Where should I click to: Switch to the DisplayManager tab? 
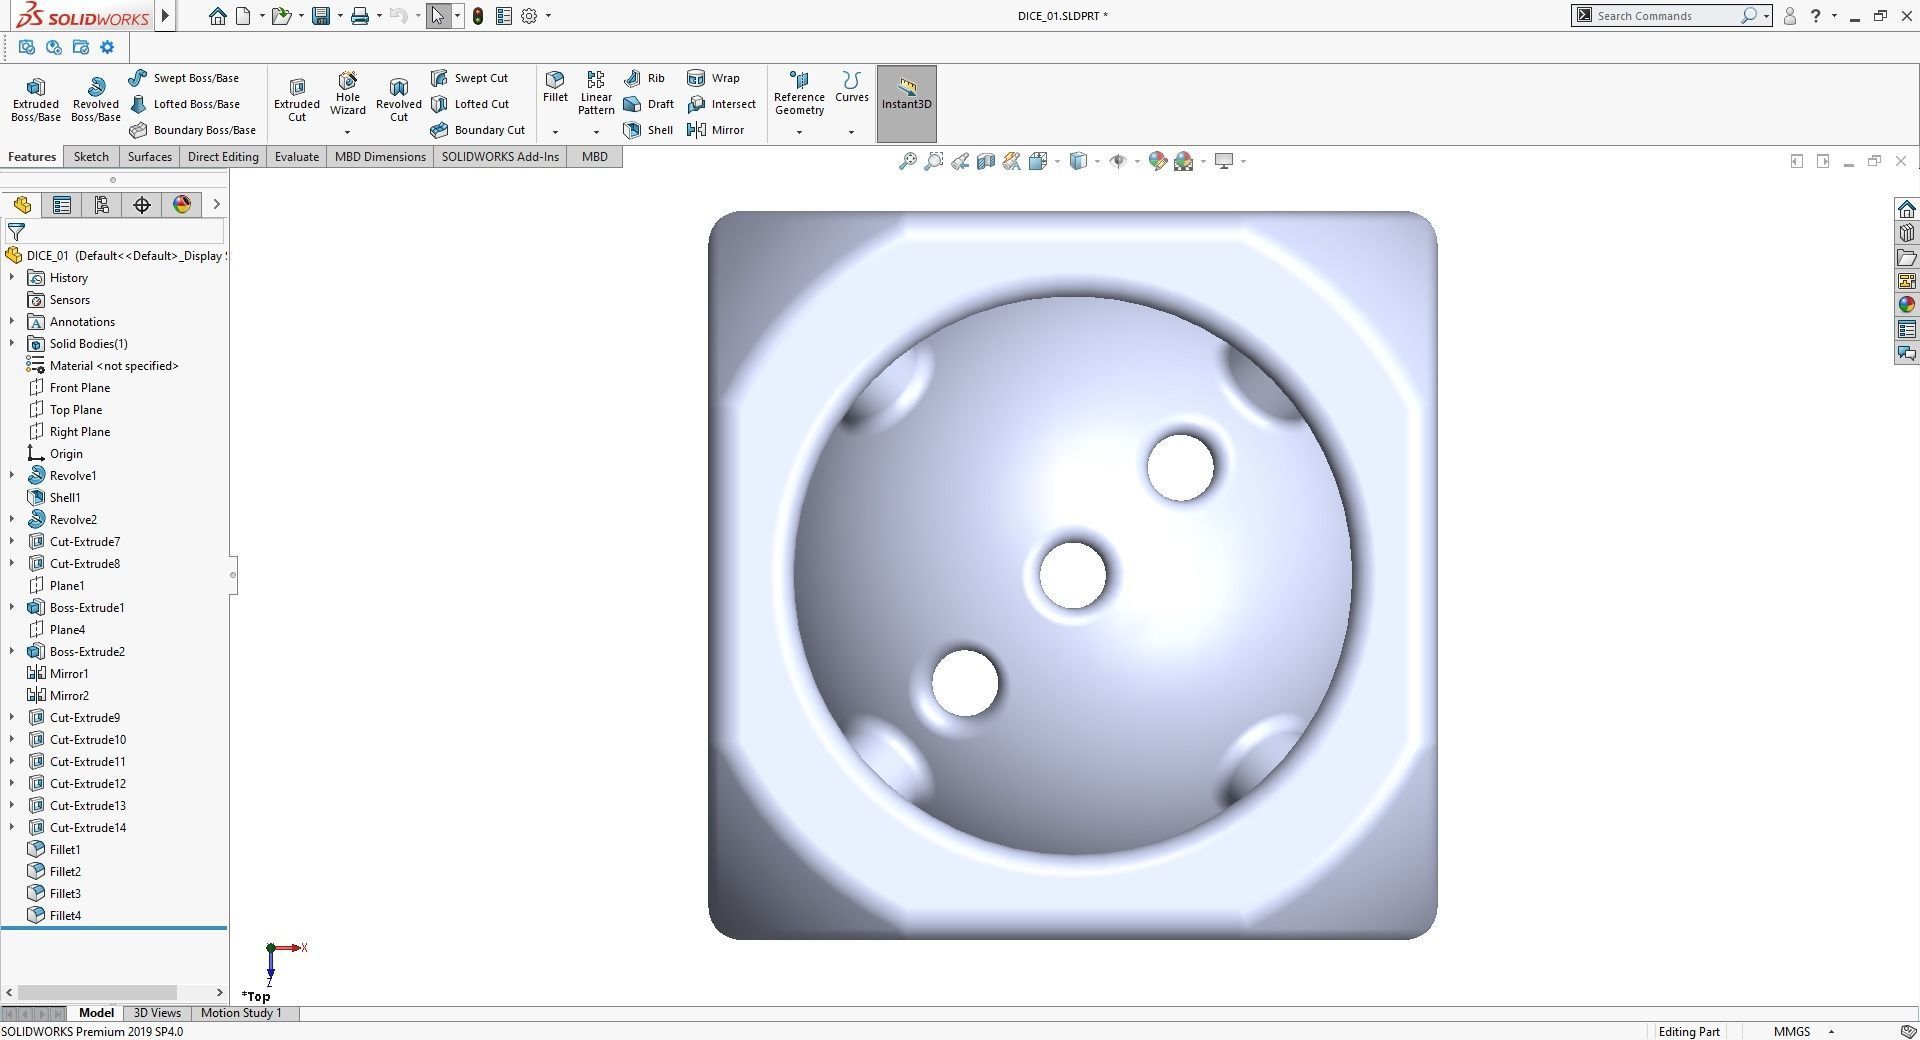click(182, 205)
